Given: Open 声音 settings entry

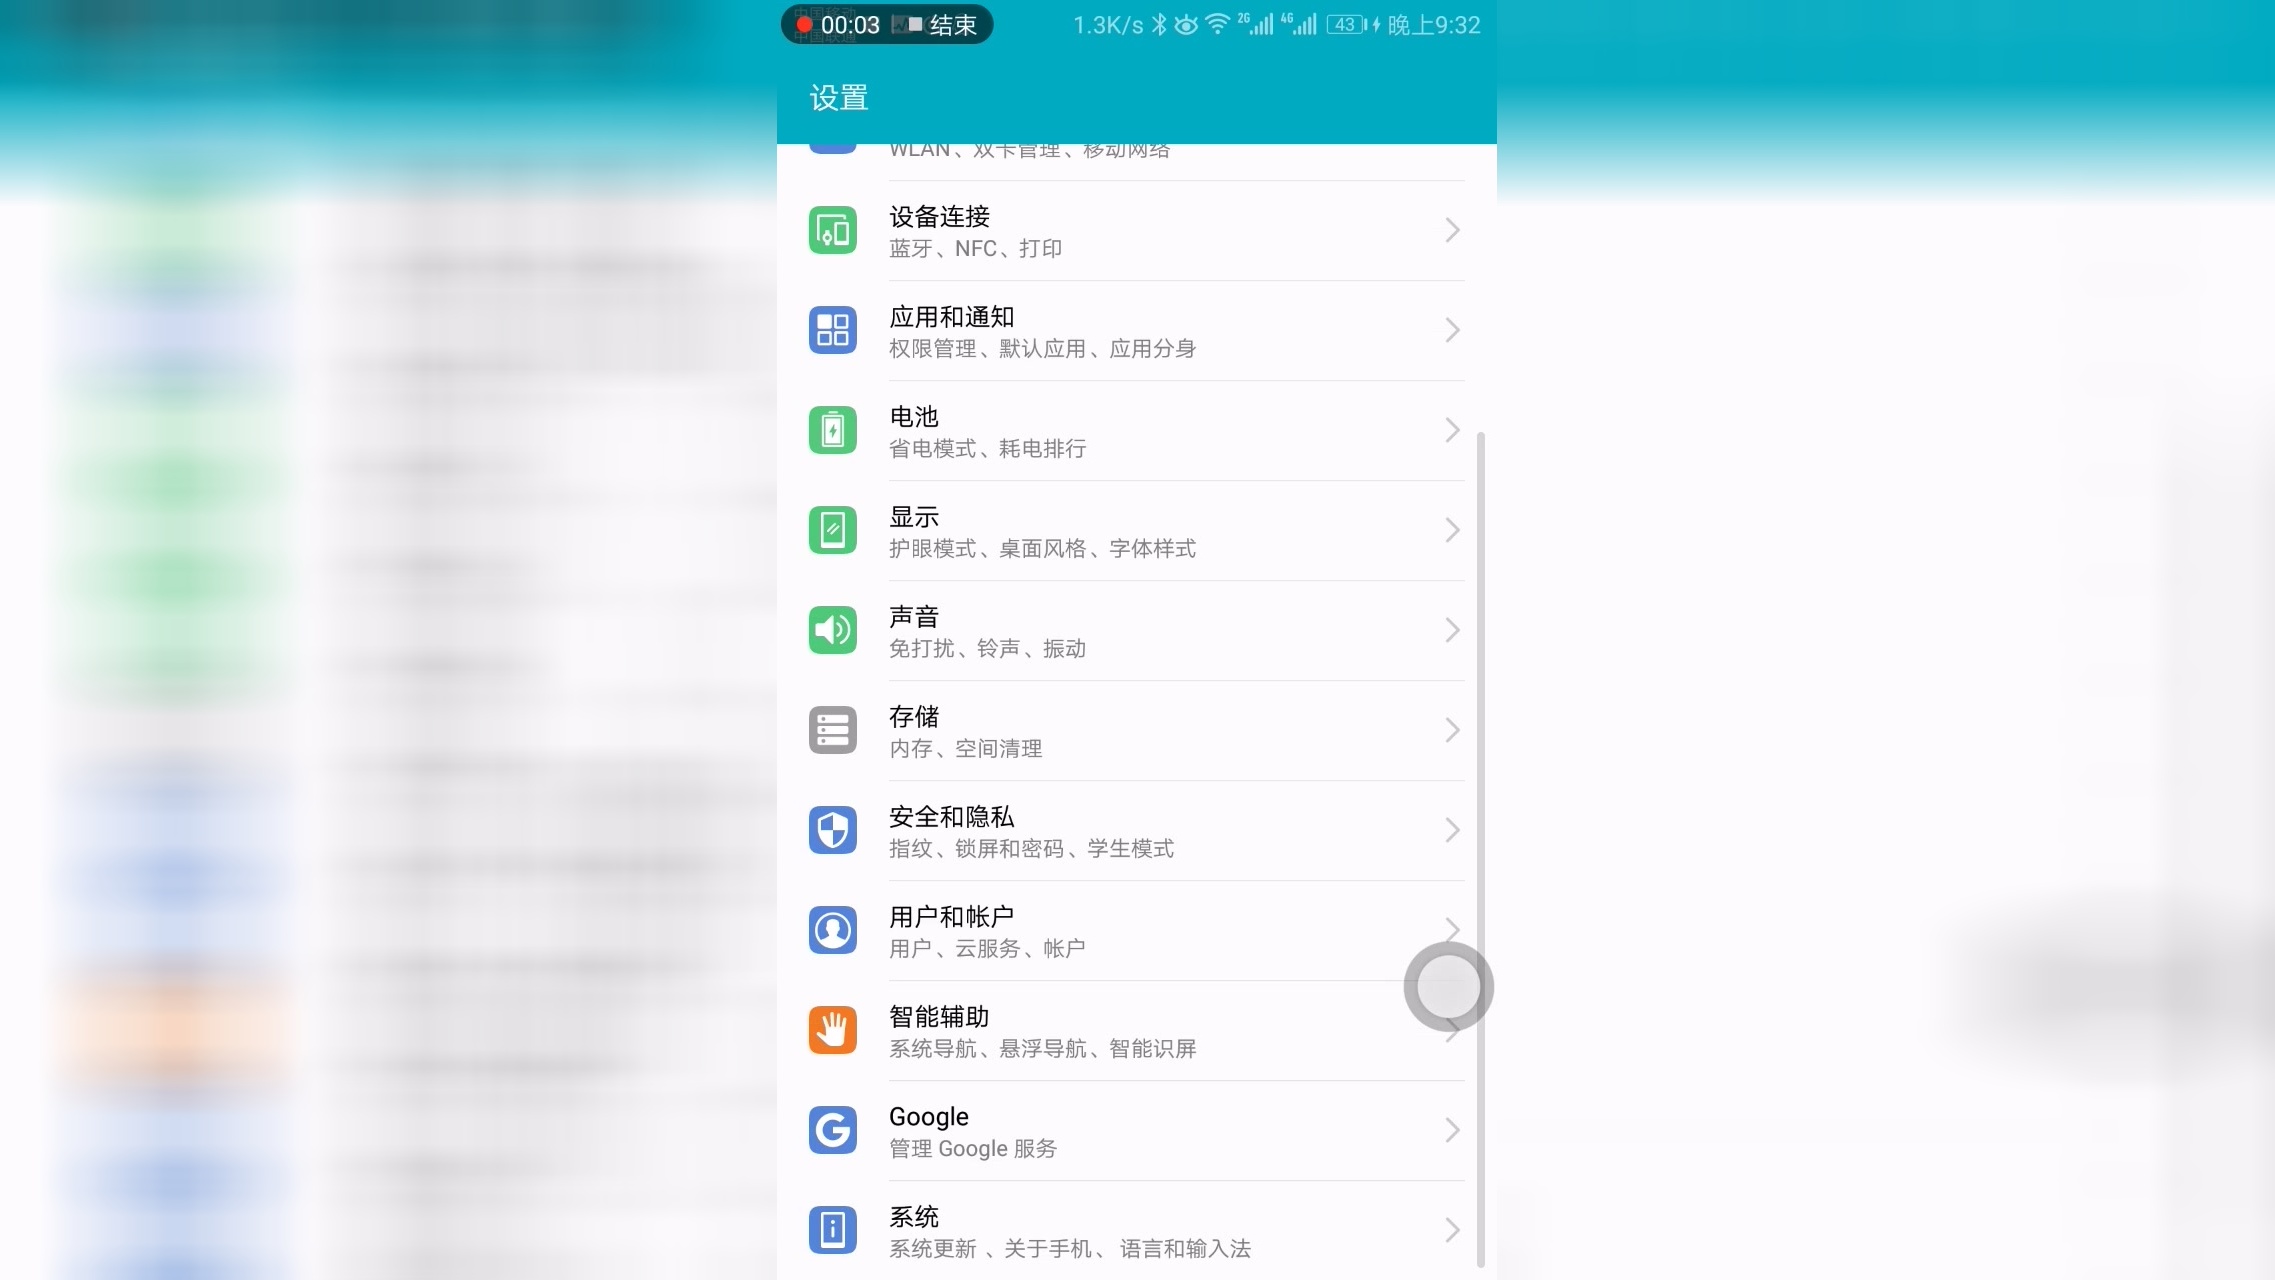Looking at the screenshot, I should (1136, 630).
